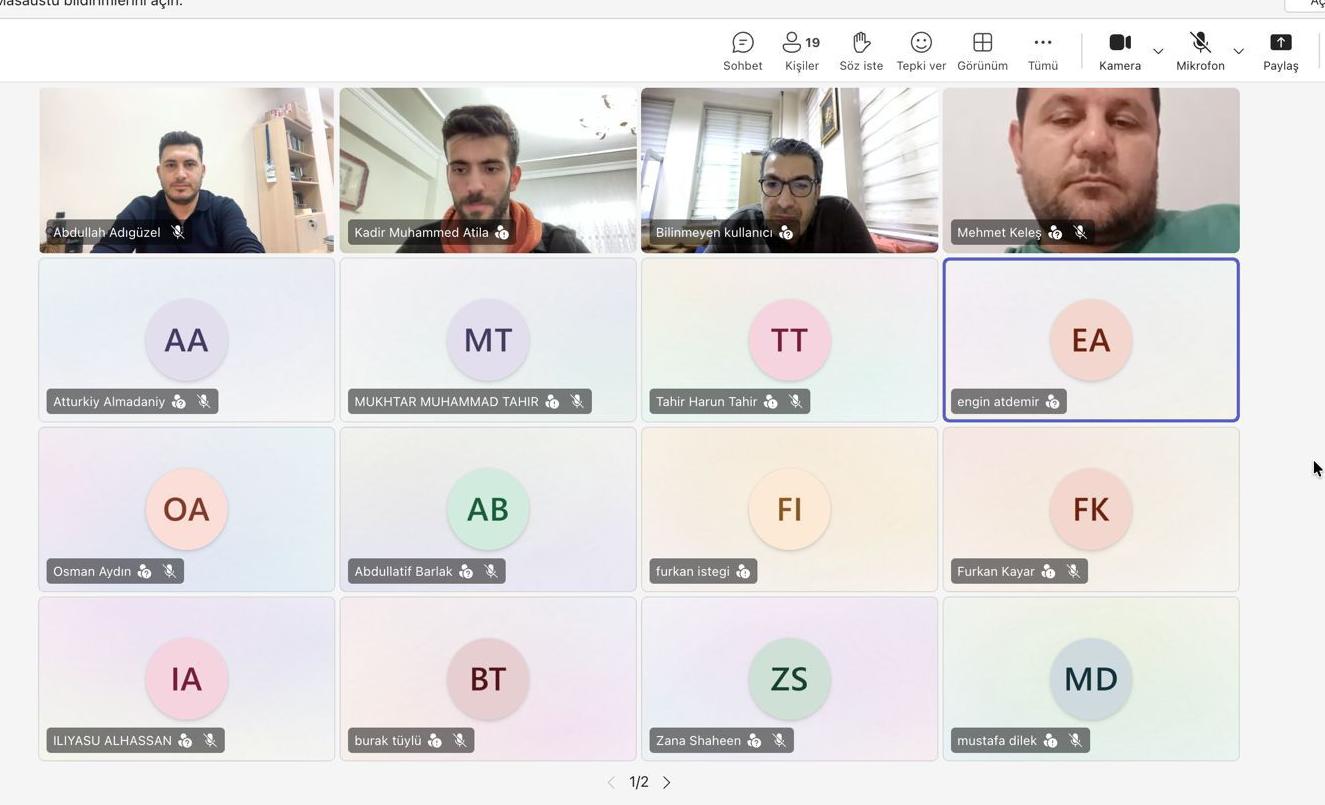Go to next participants page
The height and width of the screenshot is (805, 1325).
[x=667, y=782]
